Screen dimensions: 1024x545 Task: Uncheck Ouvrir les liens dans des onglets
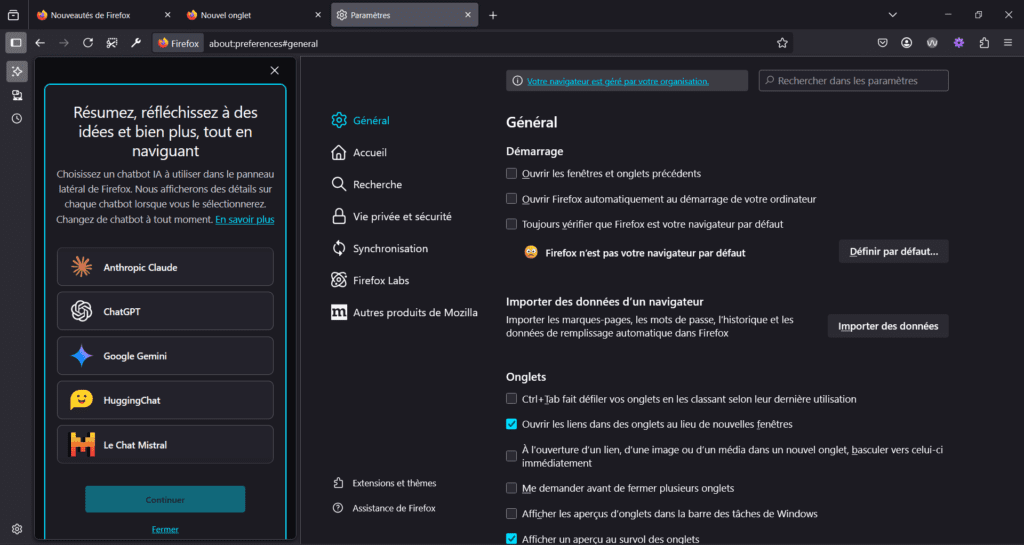coord(511,424)
